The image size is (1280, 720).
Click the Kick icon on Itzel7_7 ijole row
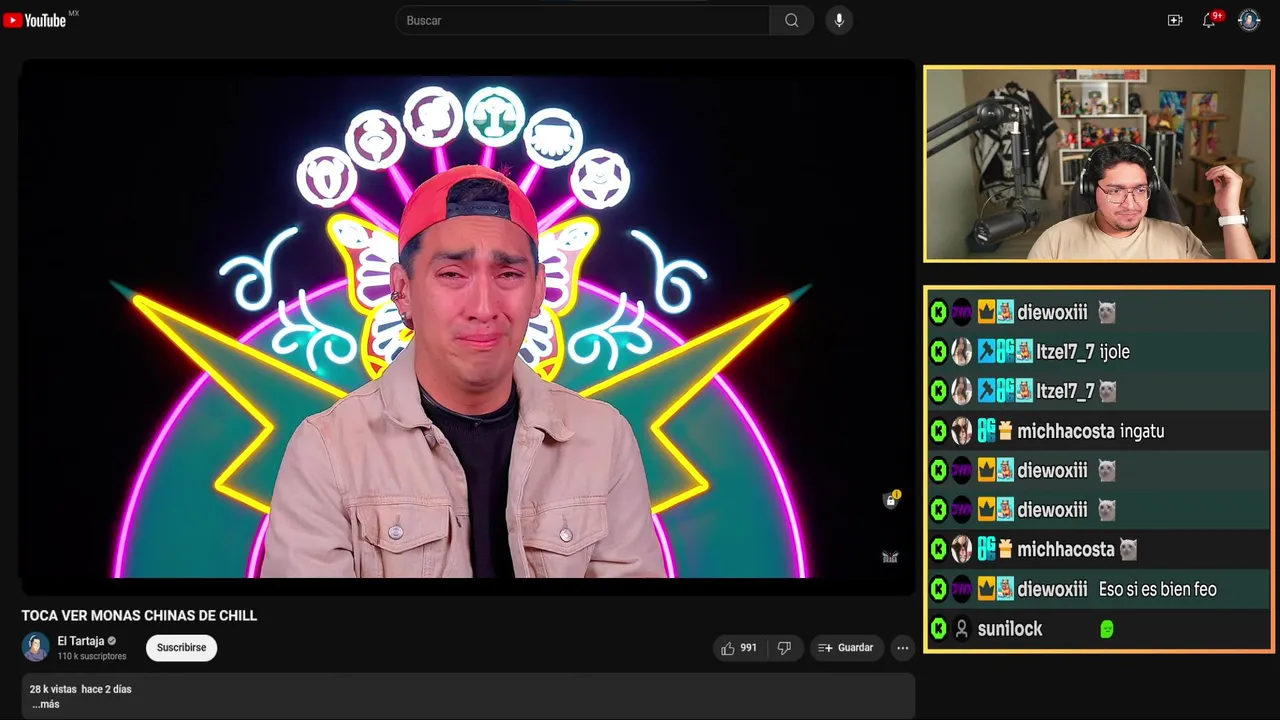938,351
